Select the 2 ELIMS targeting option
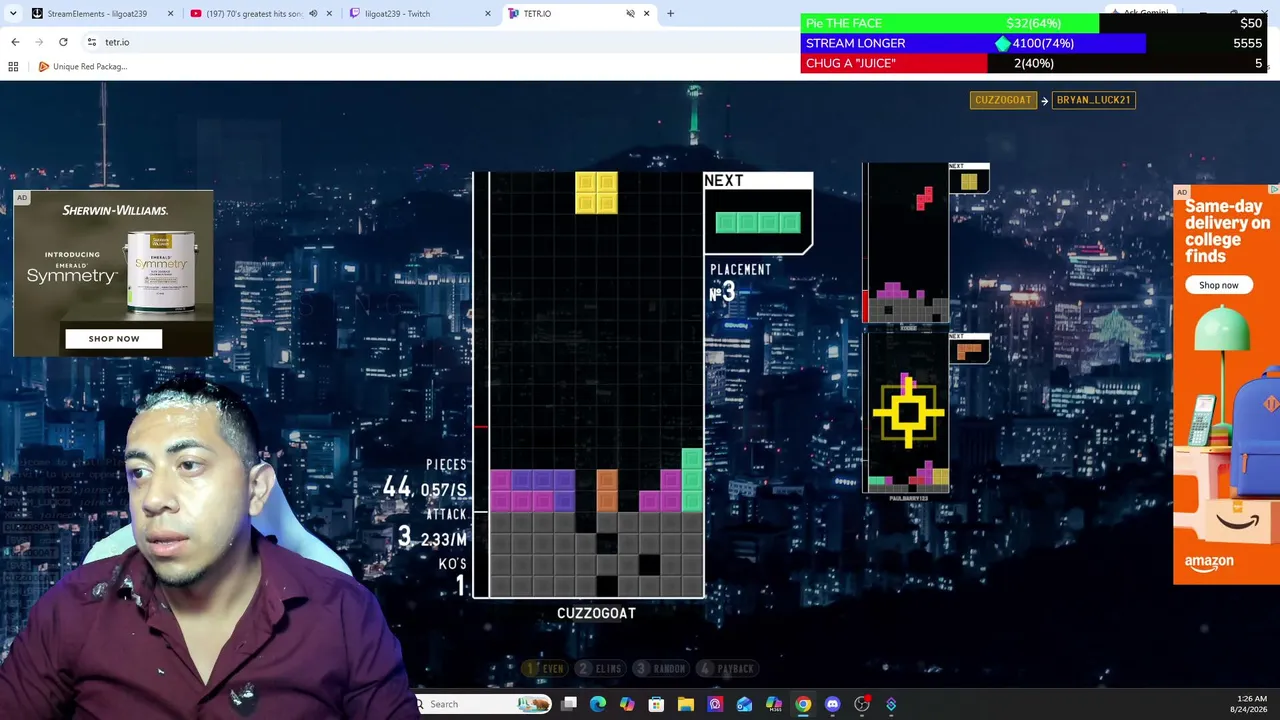Screen dimensions: 1280x720 pyautogui.click(x=600, y=668)
